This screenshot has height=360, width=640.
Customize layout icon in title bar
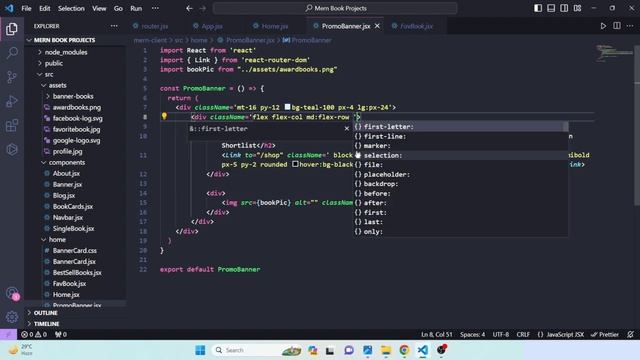(x=577, y=8)
